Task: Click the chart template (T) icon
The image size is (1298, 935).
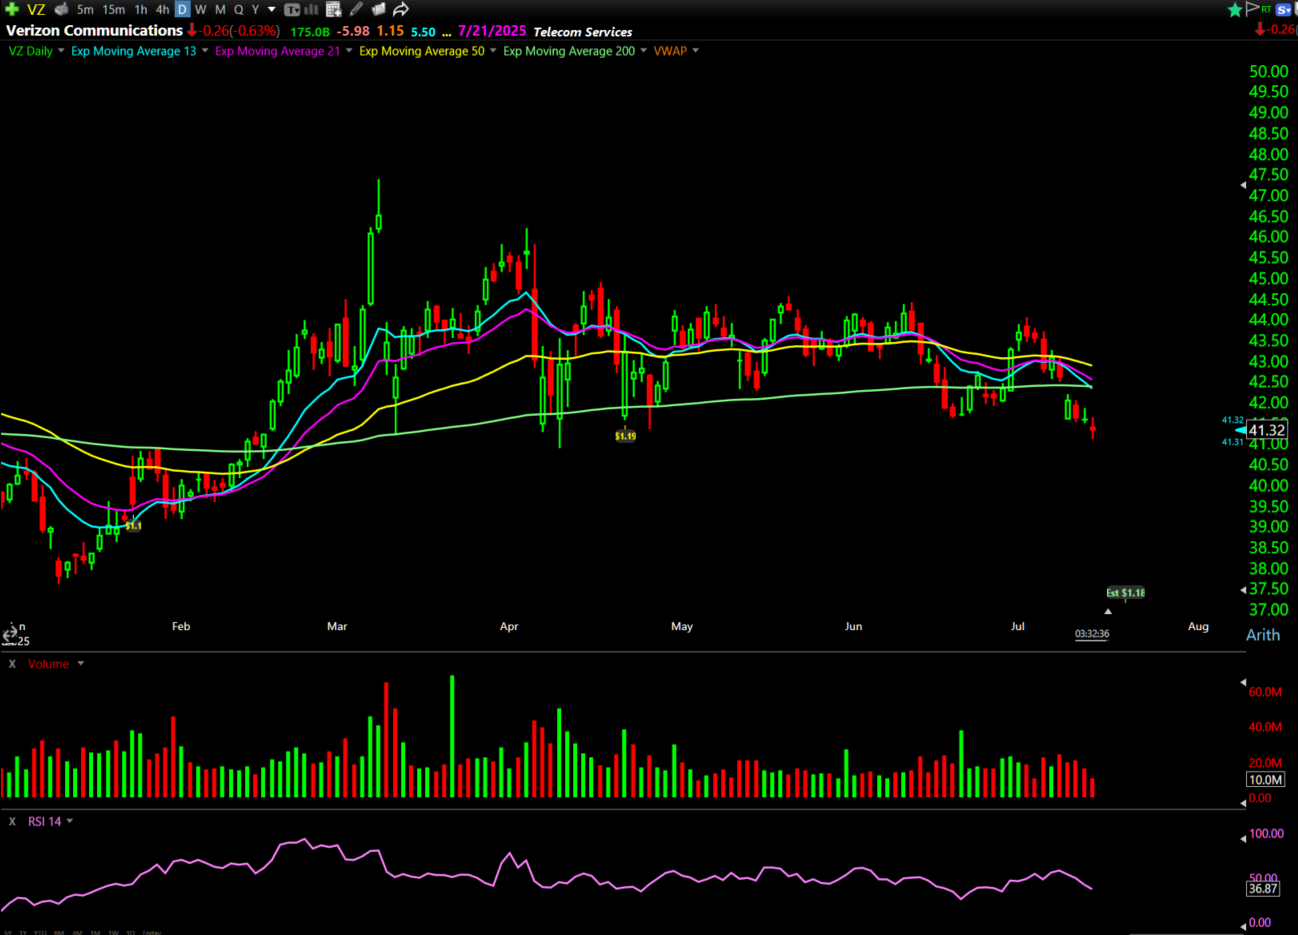Action: [x=292, y=10]
